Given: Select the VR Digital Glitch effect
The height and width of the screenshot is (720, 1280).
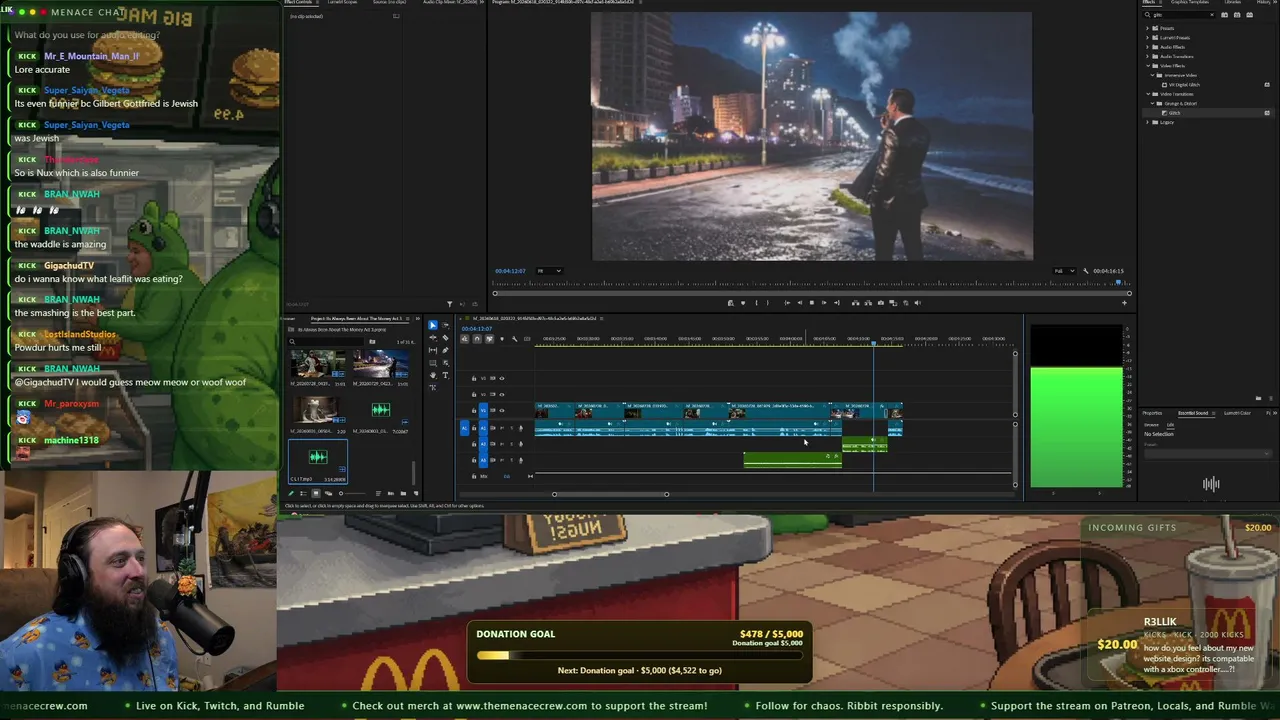Looking at the screenshot, I should click(1185, 85).
